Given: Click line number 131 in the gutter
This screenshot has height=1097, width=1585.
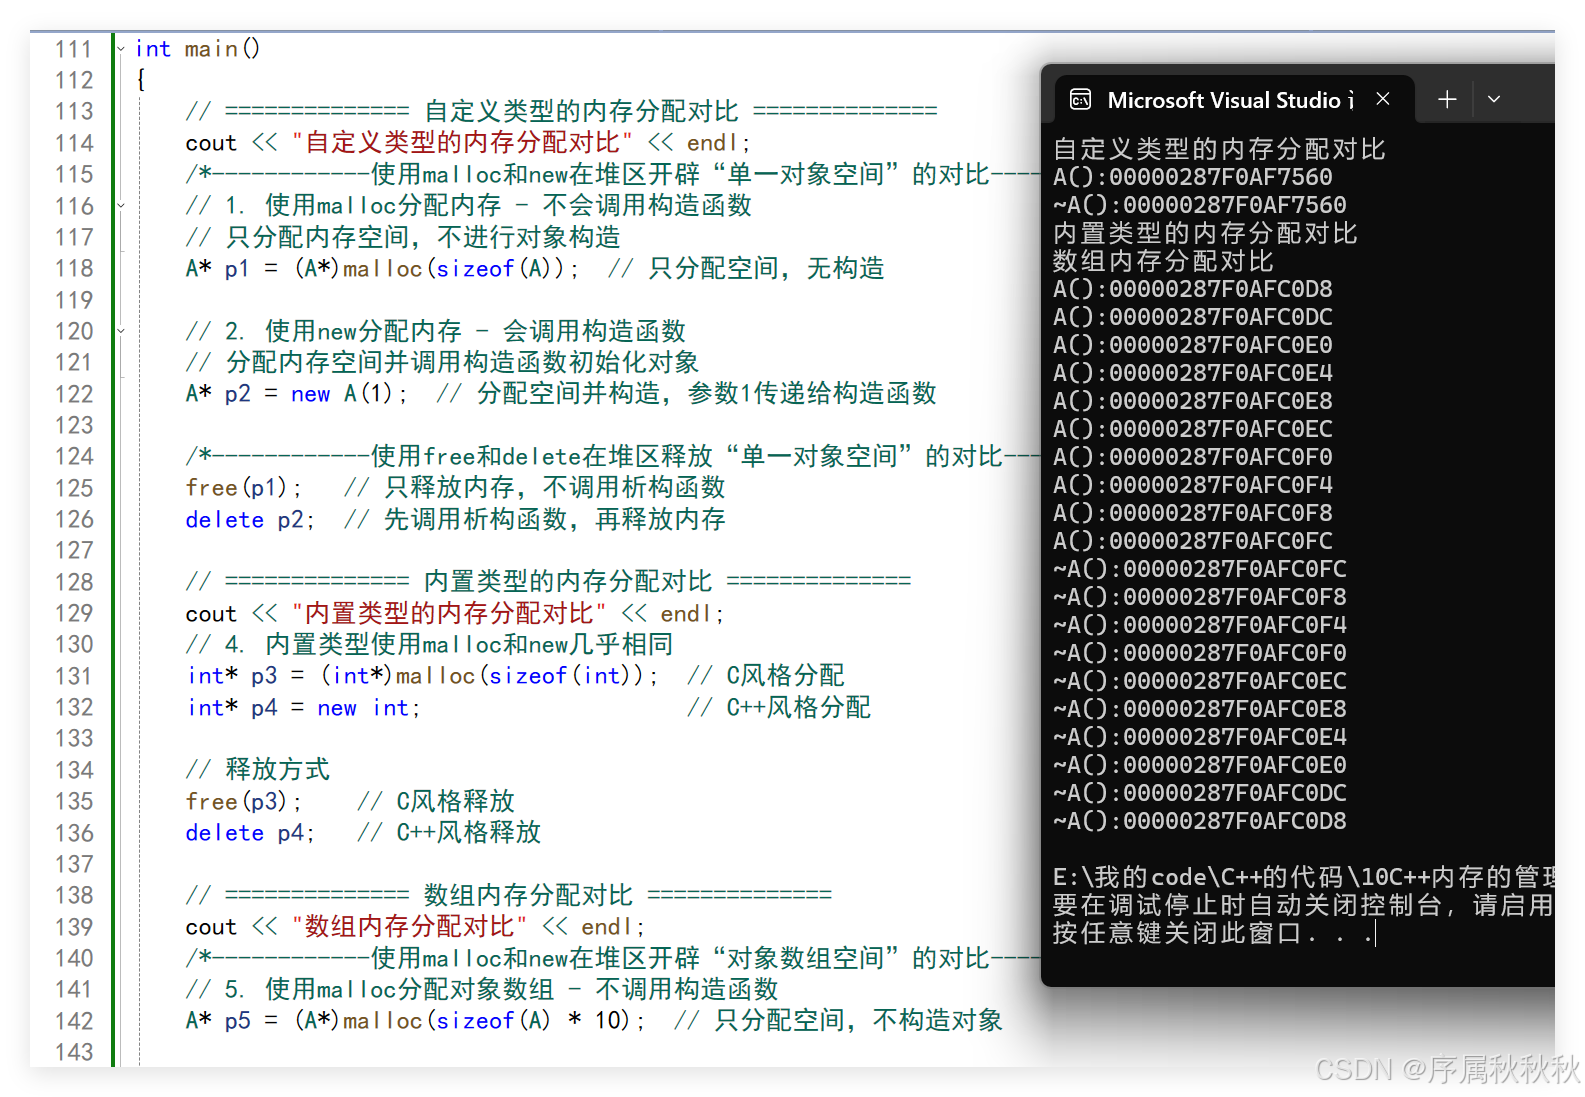Looking at the screenshot, I should (x=74, y=675).
